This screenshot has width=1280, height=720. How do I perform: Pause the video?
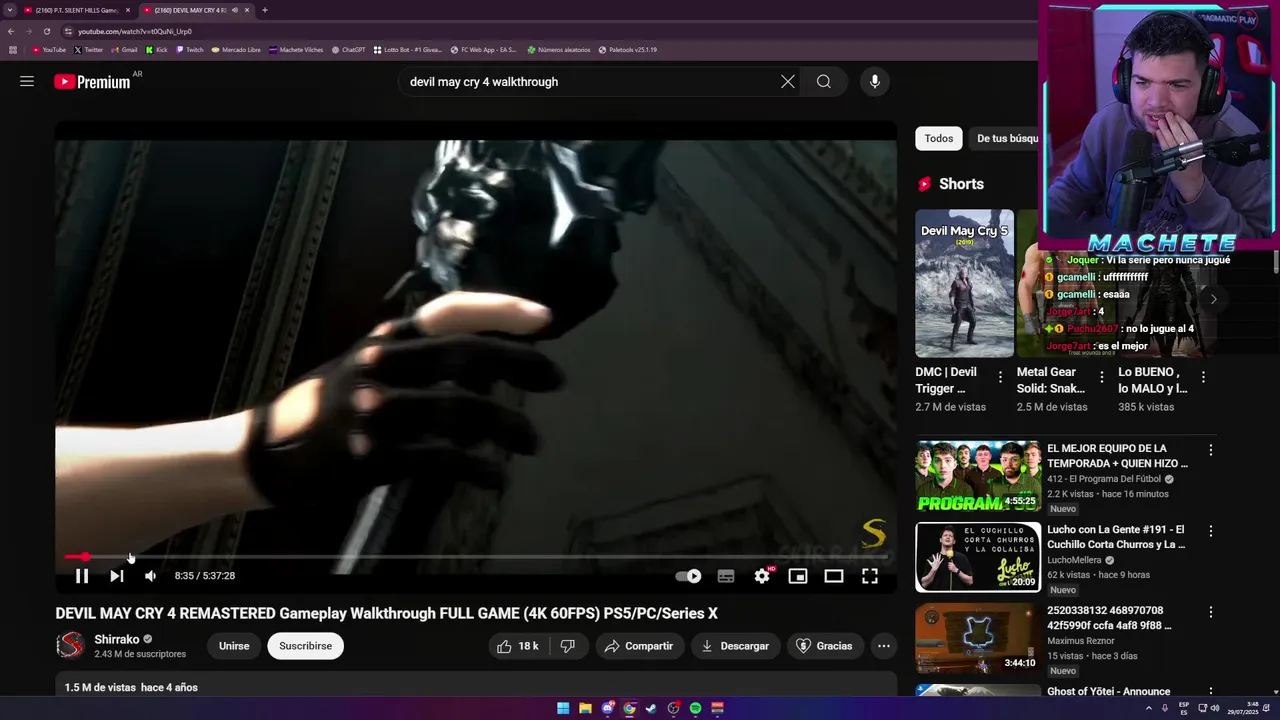[82, 576]
